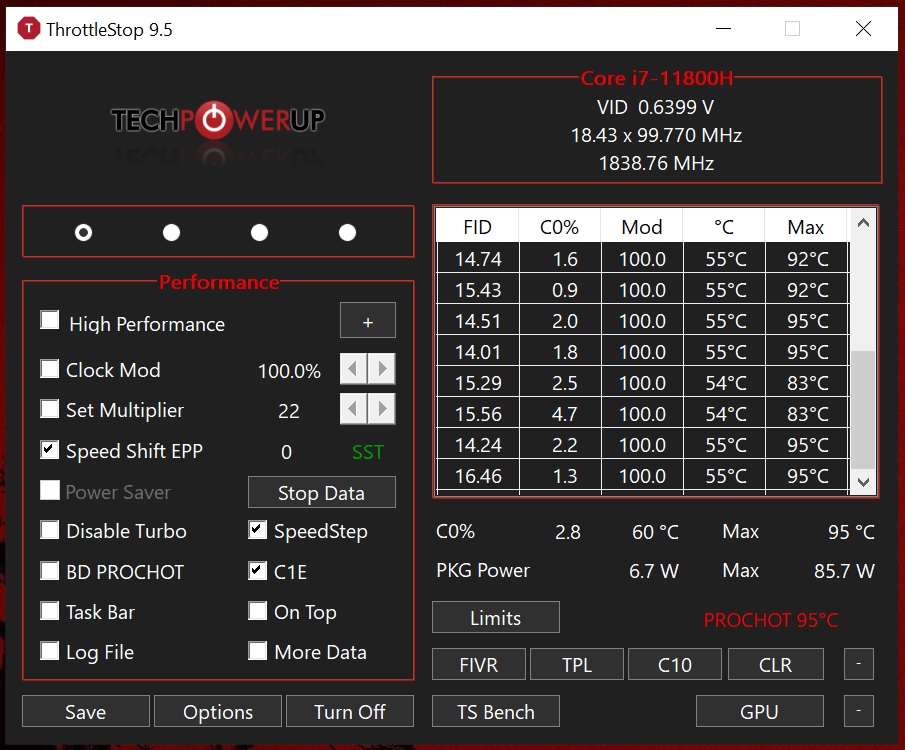
Task: Click the GPU button
Action: coord(760,711)
